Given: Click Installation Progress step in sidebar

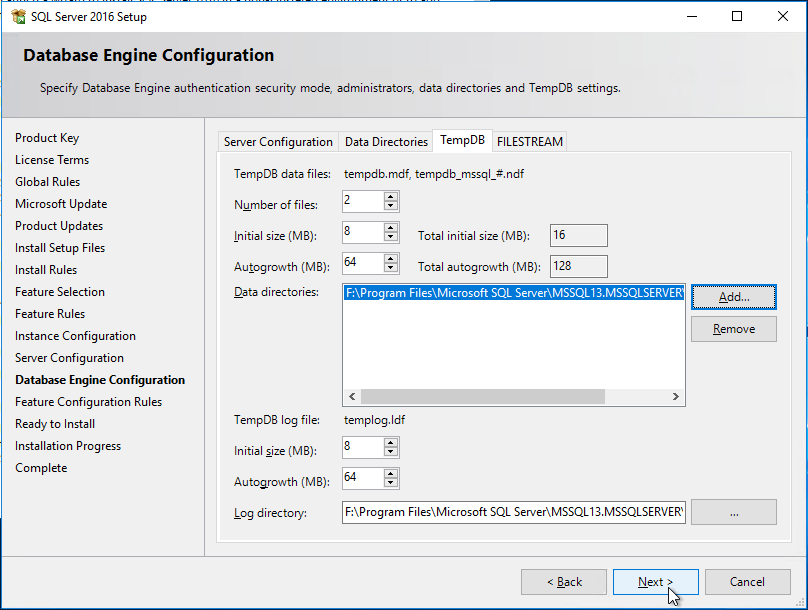Looking at the screenshot, I should pos(68,446).
